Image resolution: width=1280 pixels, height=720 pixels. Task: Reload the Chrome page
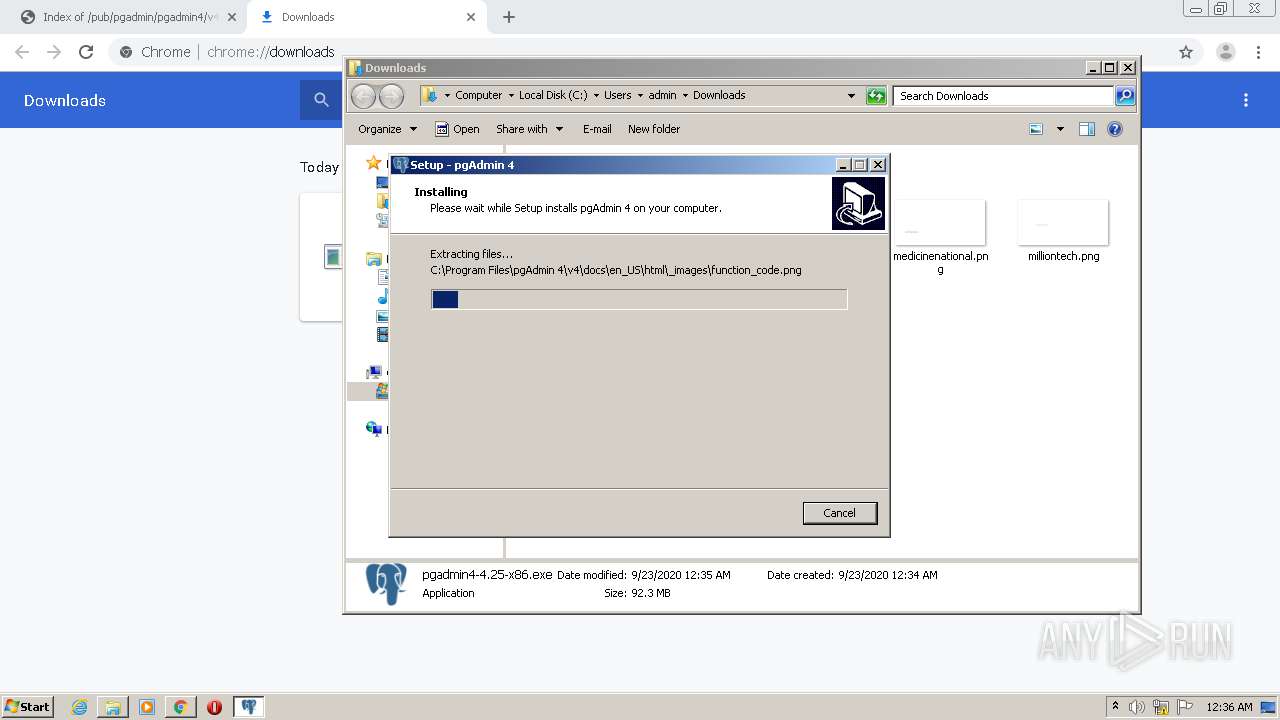point(86,52)
